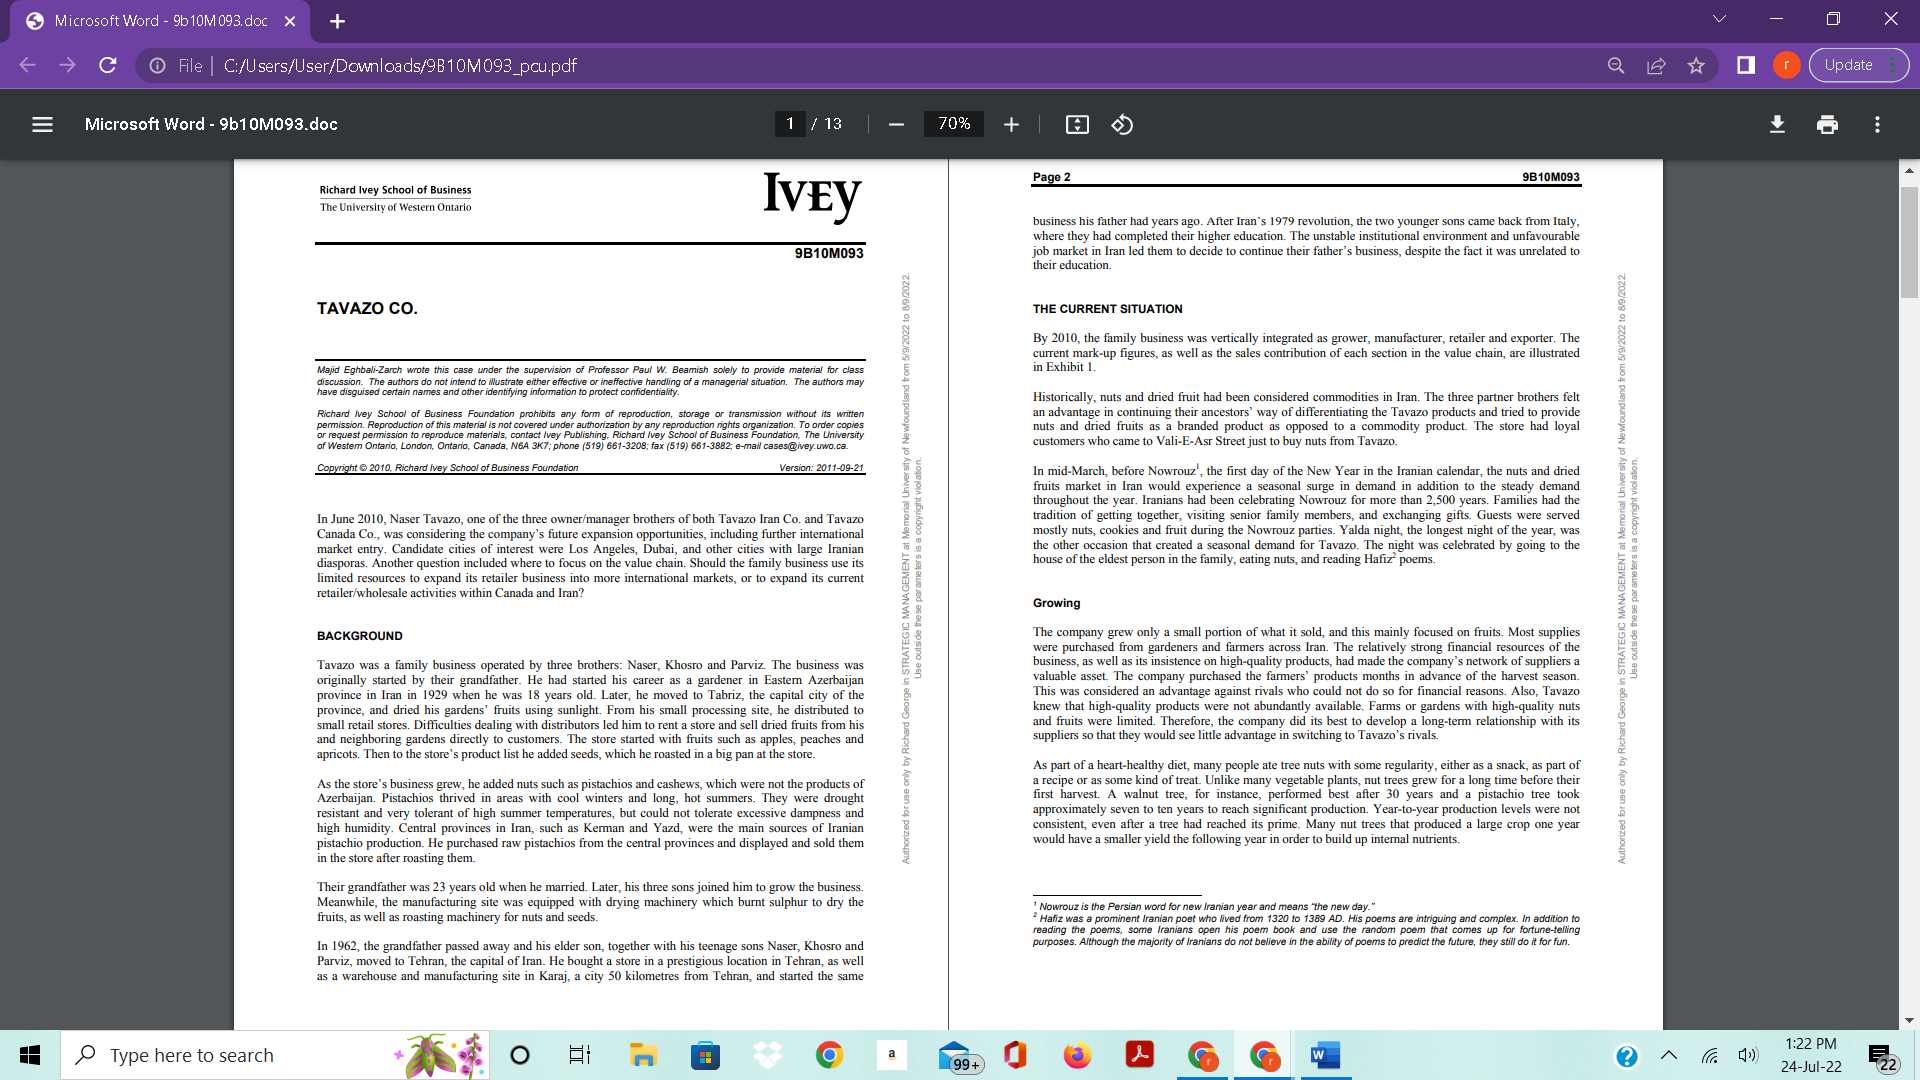Click the zoom percentage field showing 70%
The height and width of the screenshot is (1080, 1920).
click(953, 124)
